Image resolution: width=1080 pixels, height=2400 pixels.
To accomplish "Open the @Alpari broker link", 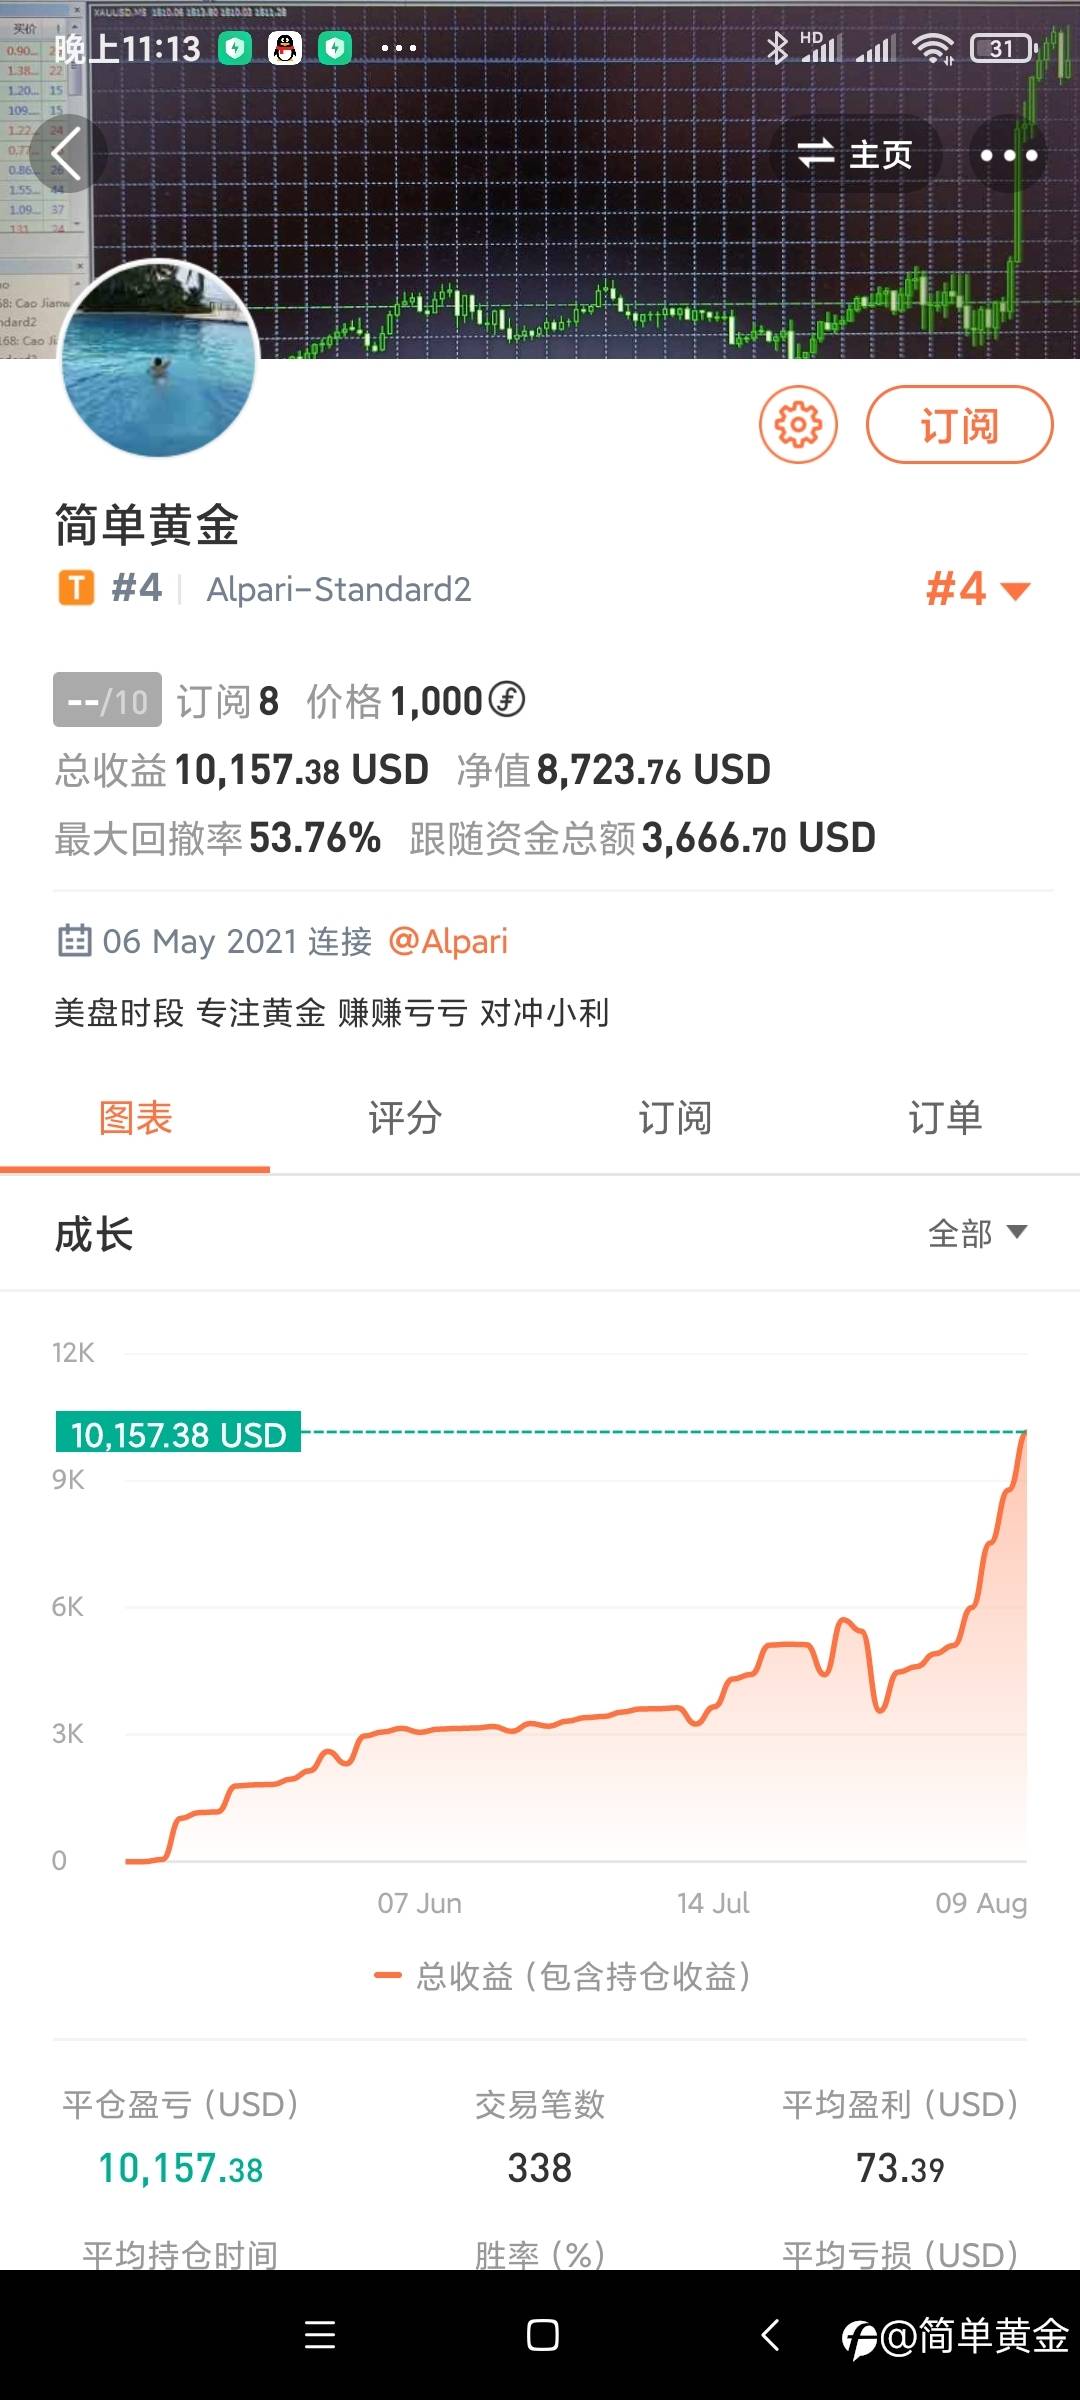I will coord(448,941).
